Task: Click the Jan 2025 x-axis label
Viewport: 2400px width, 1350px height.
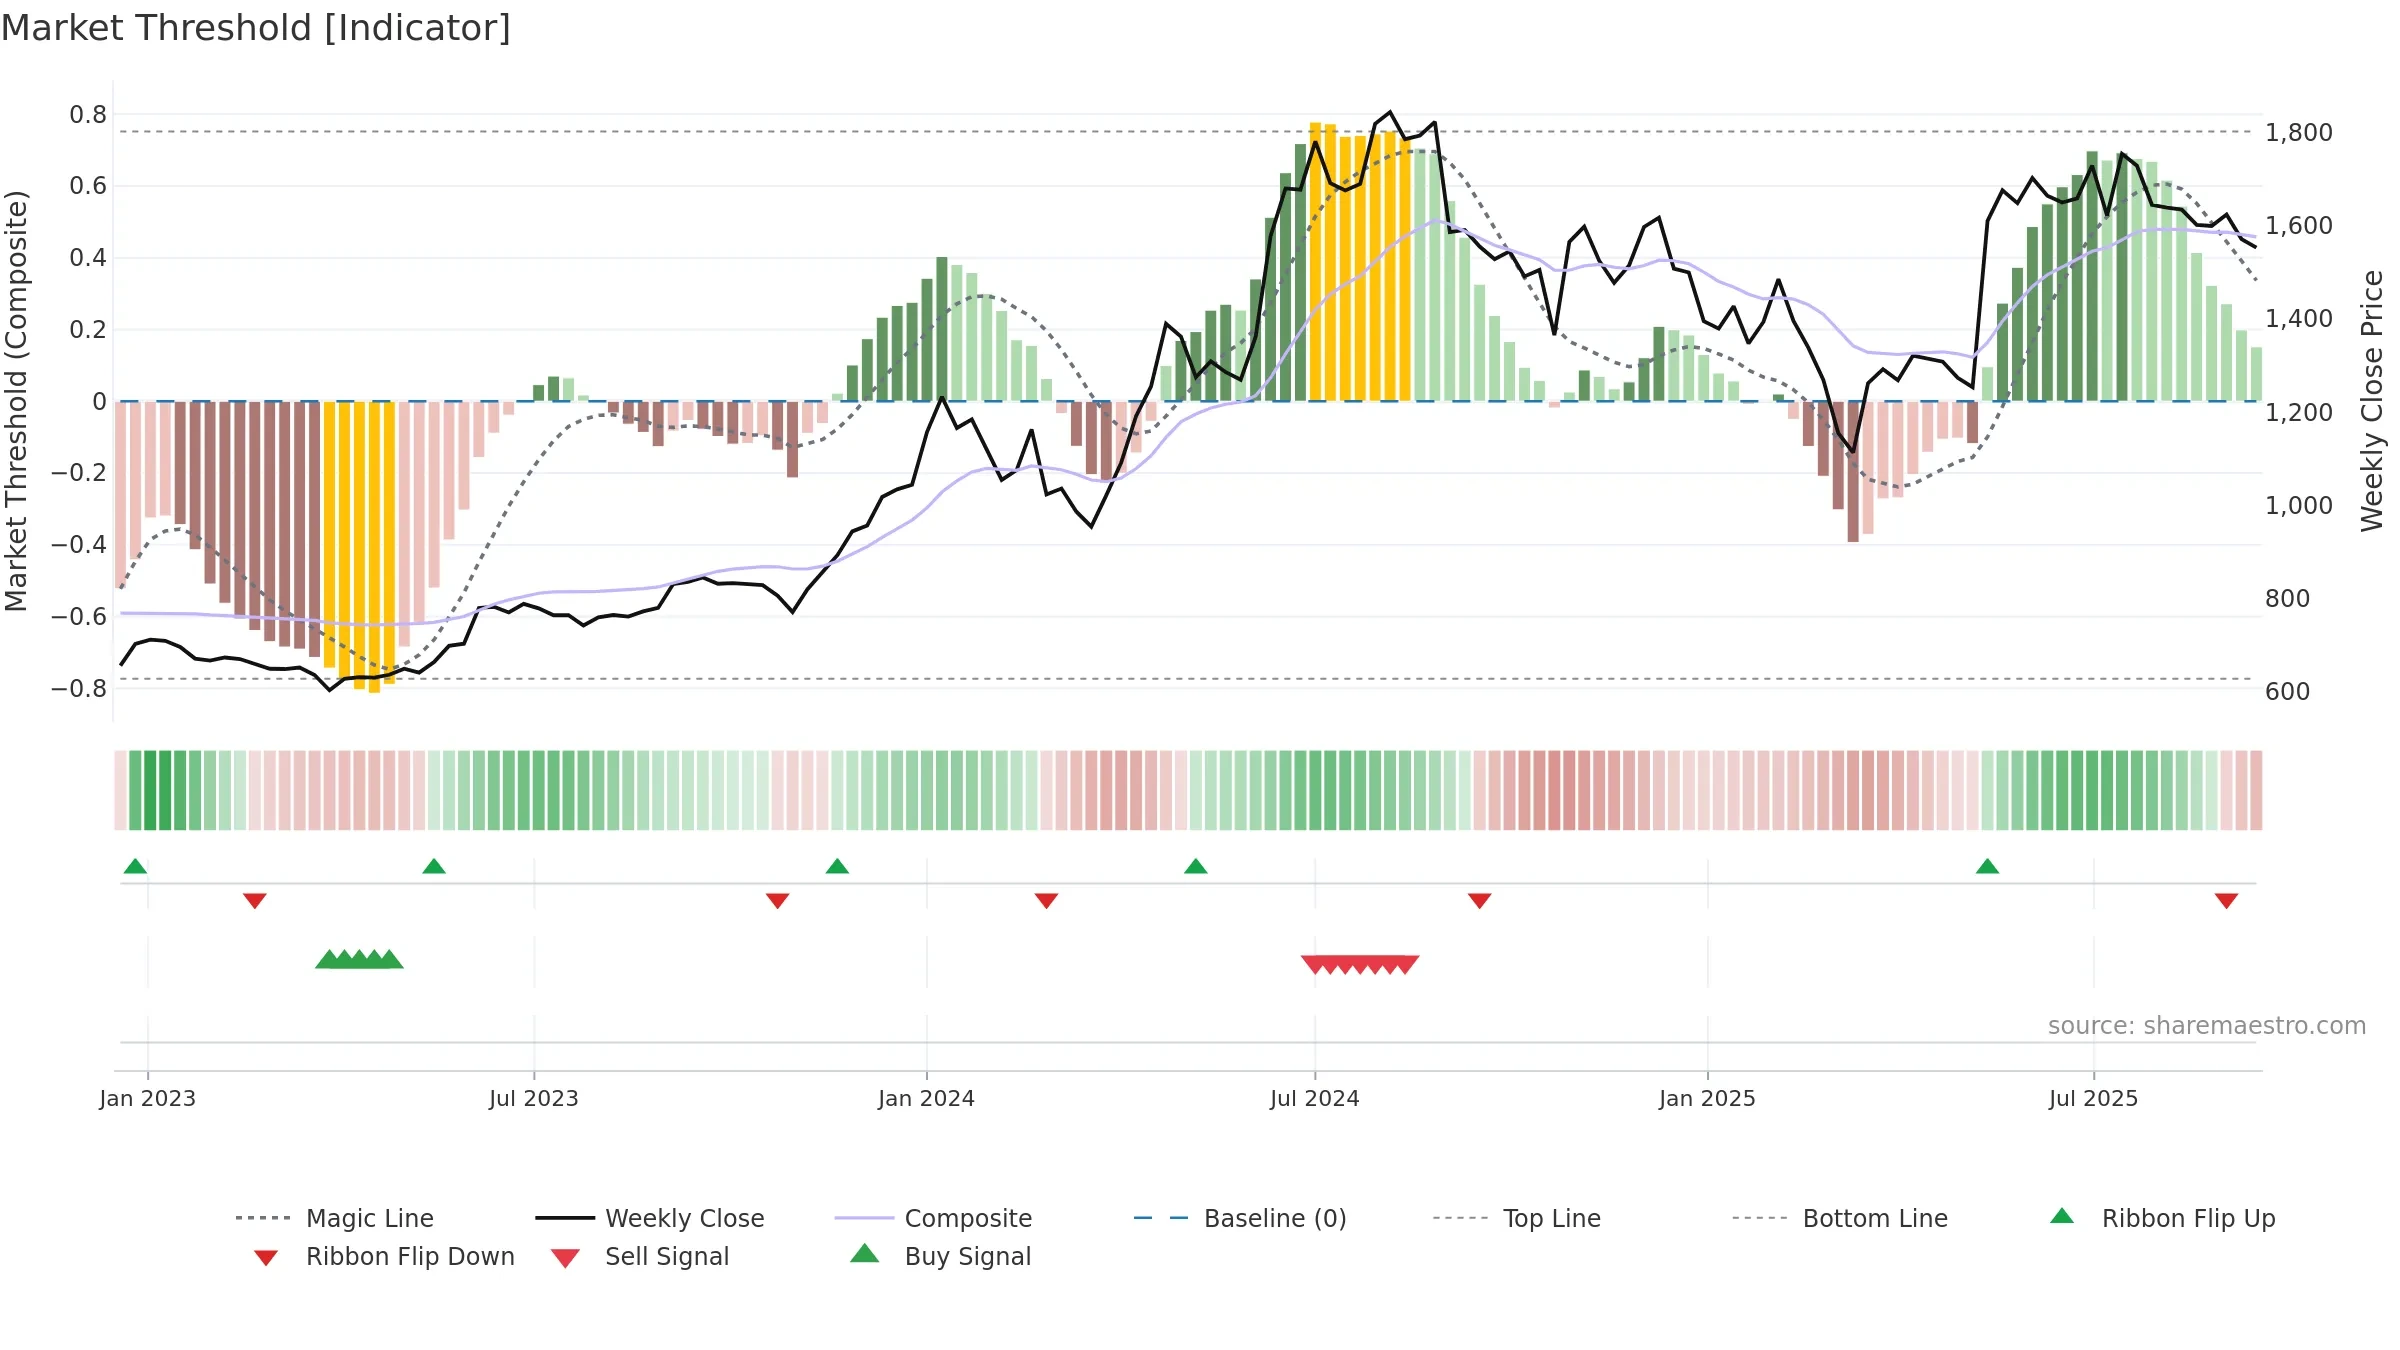Action: click(1707, 1098)
